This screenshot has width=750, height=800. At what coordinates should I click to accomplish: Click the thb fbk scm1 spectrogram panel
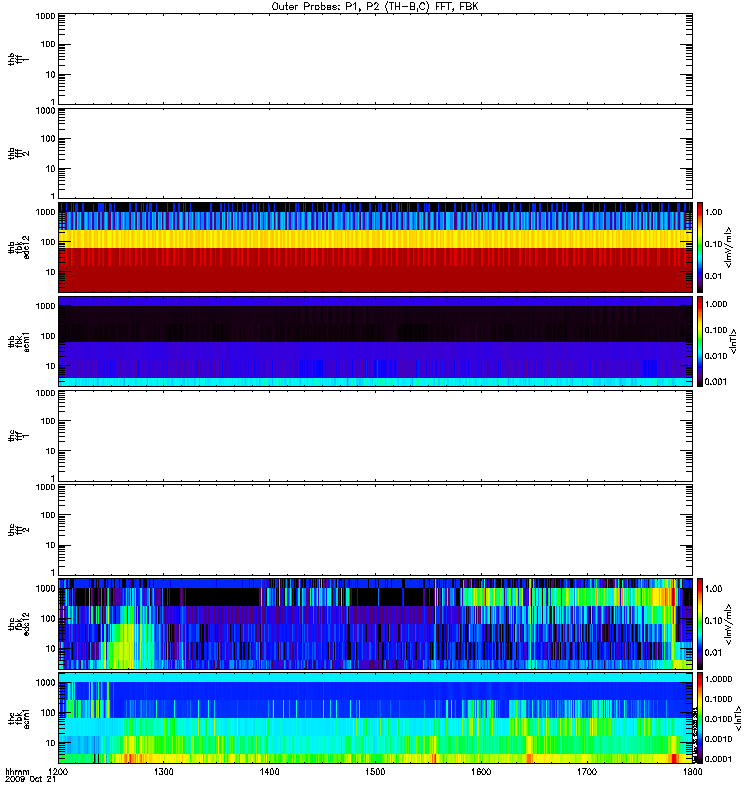pyautogui.click(x=376, y=341)
